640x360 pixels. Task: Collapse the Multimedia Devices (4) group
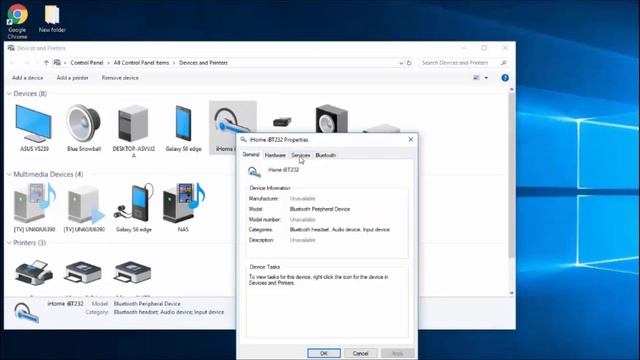click(9, 174)
